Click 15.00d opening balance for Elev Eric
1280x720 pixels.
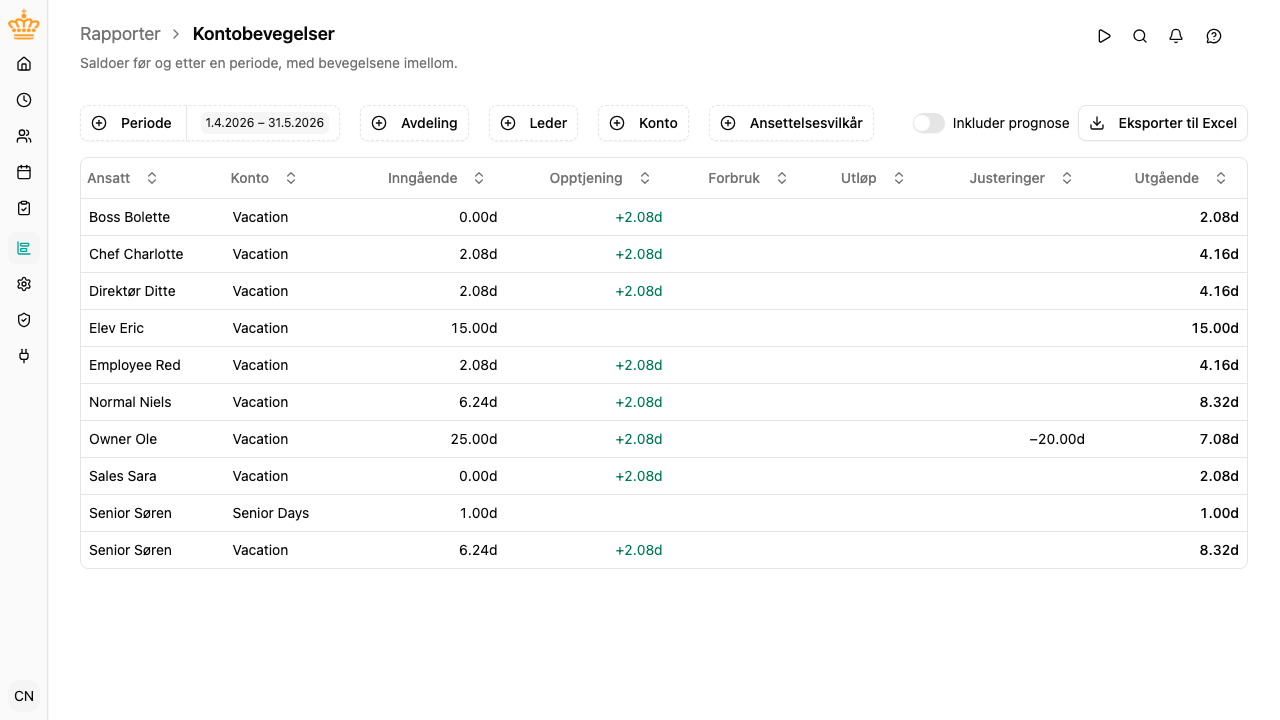pos(474,328)
